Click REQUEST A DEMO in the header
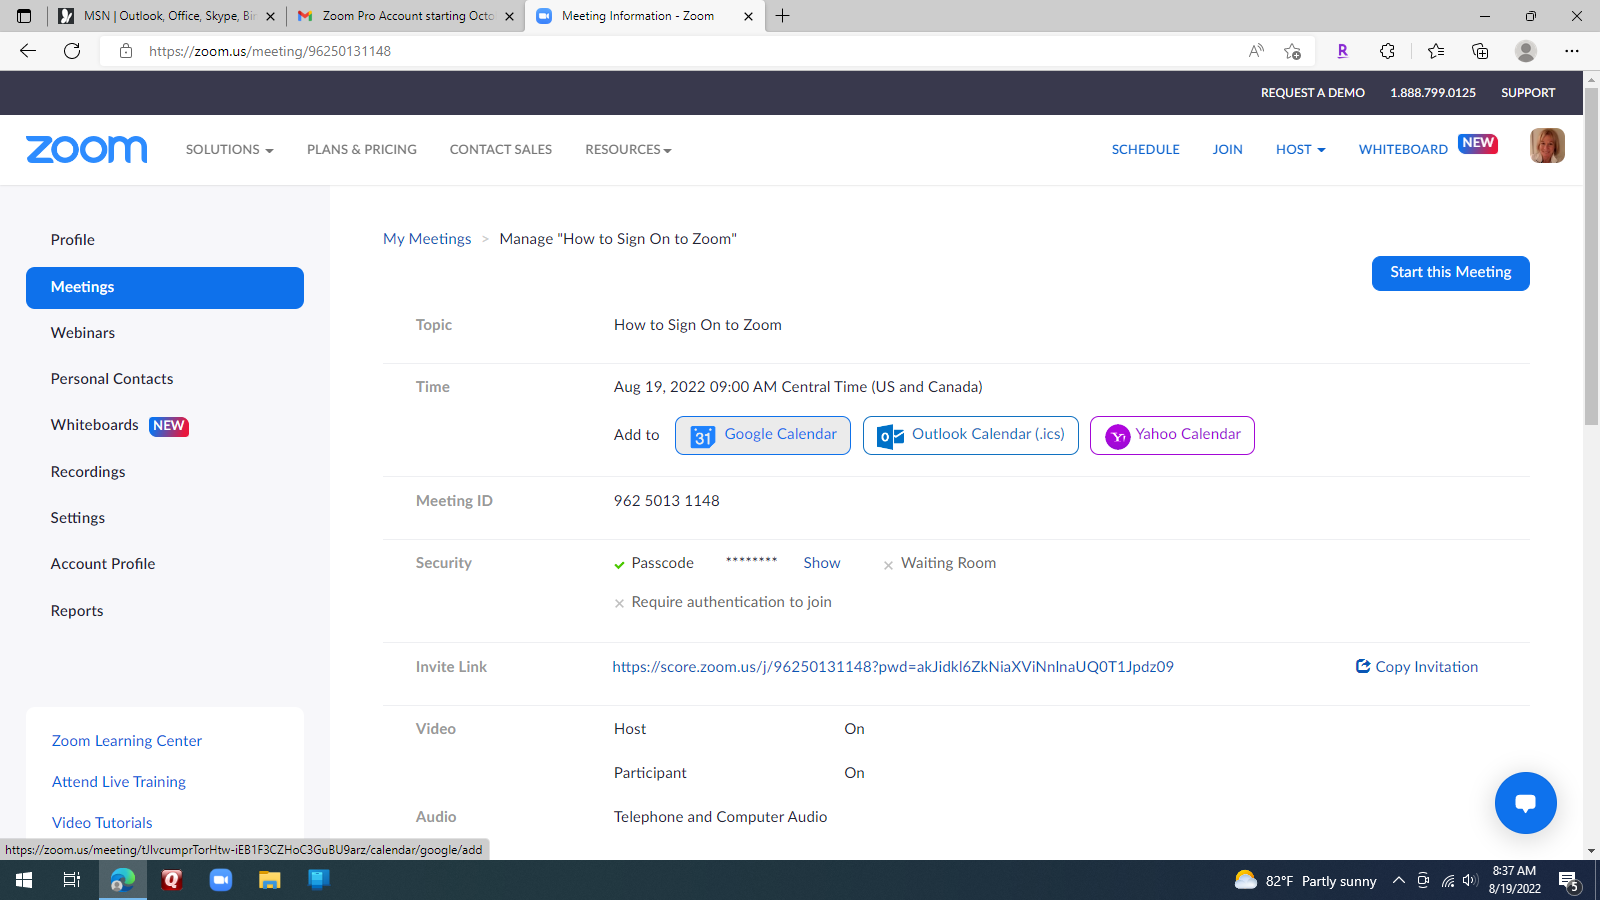The width and height of the screenshot is (1600, 900). [1313, 93]
